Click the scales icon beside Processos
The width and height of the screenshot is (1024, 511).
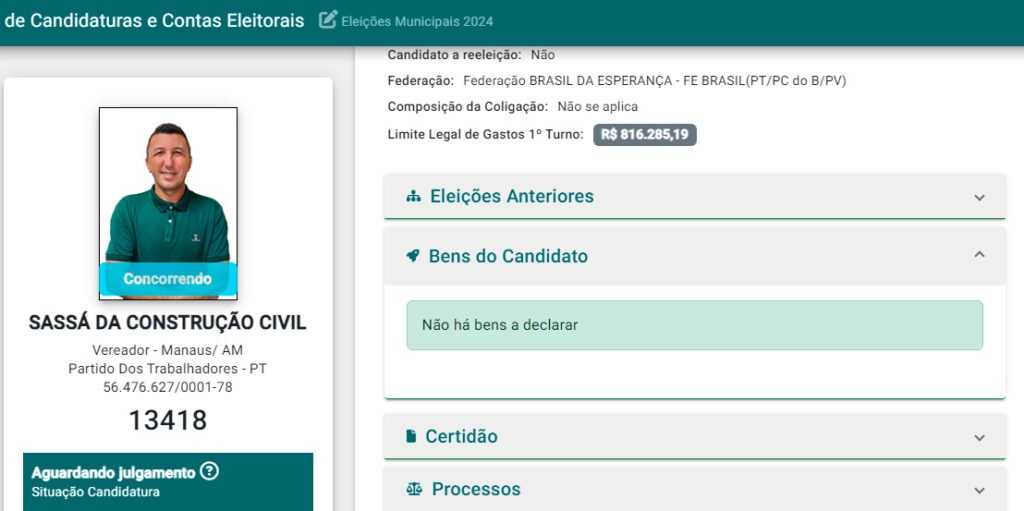[414, 490]
